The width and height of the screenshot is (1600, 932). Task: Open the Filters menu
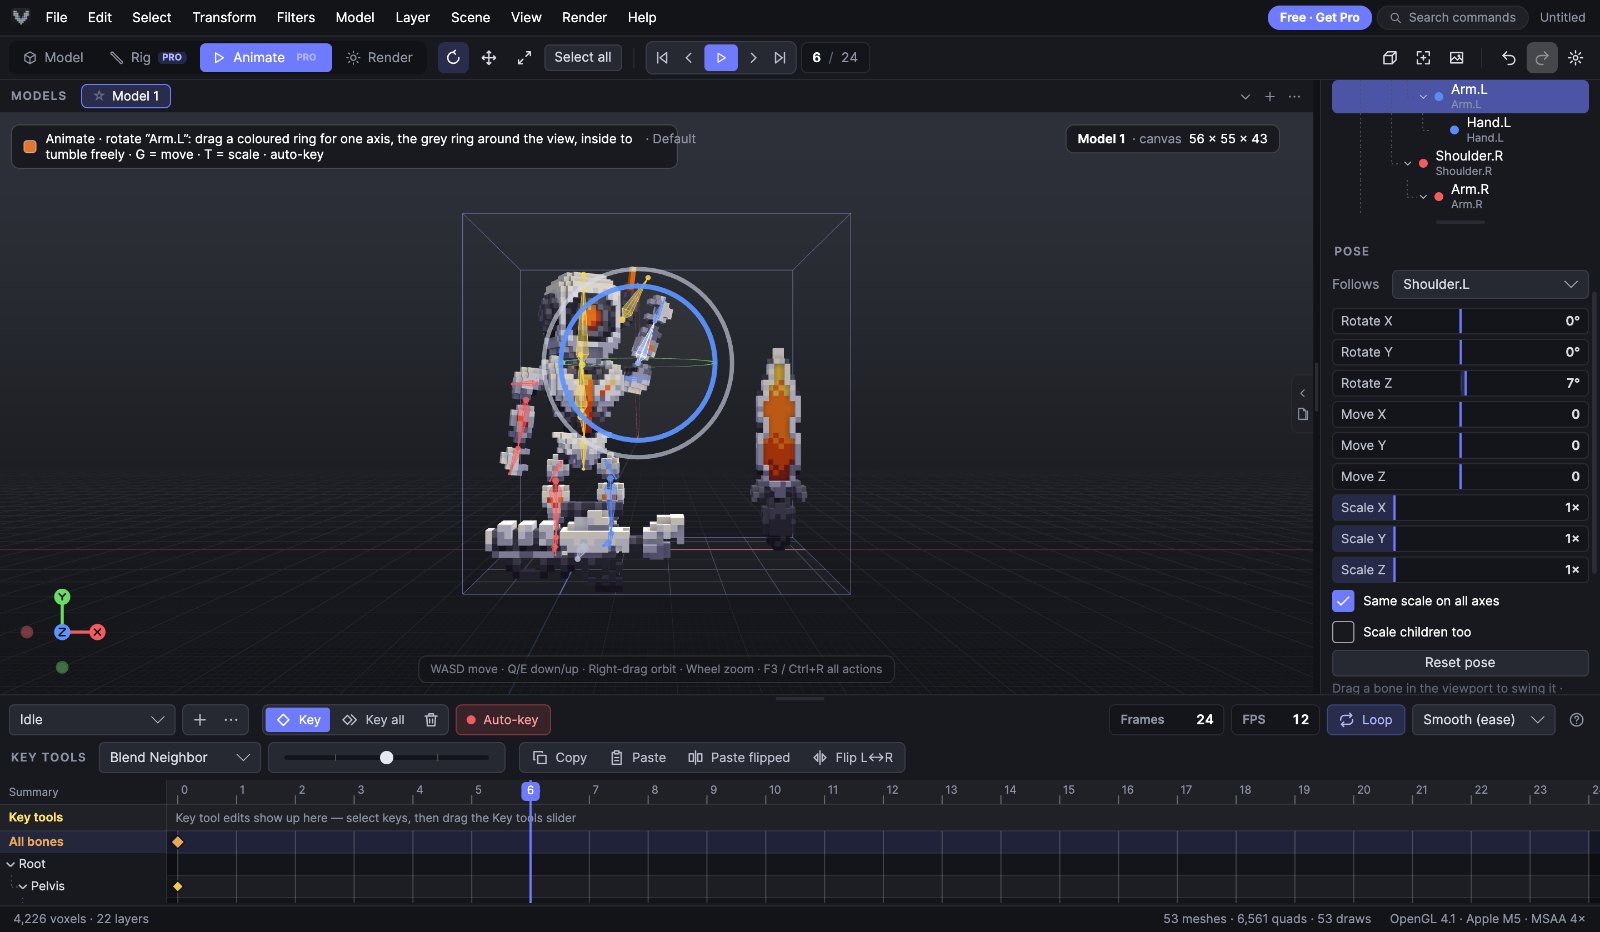pos(295,17)
